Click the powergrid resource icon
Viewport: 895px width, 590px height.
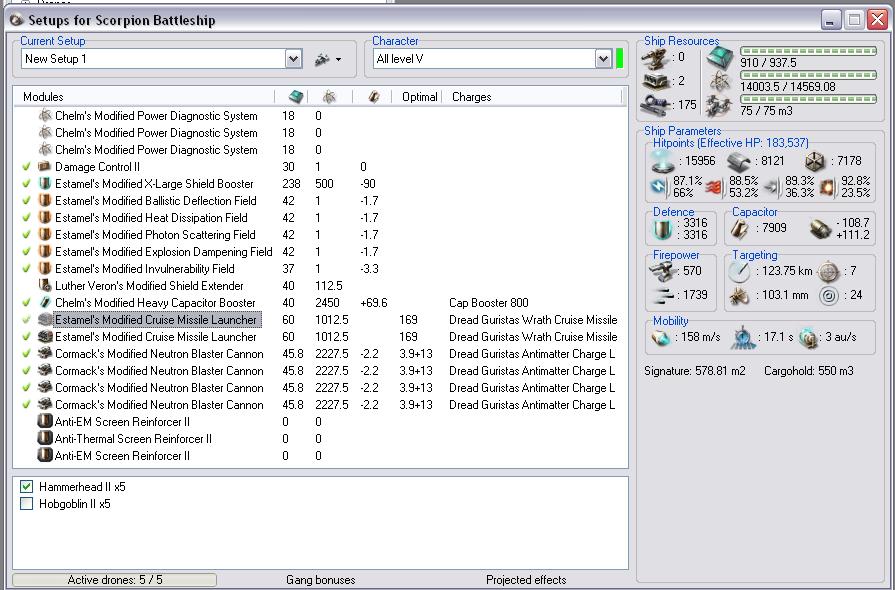coord(720,82)
